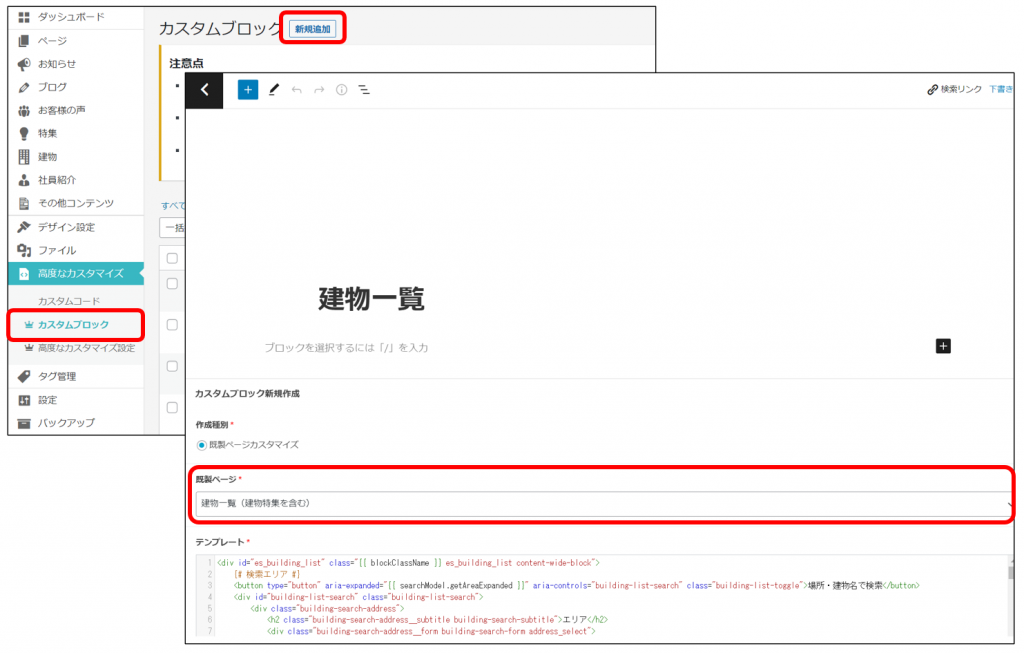
Task: Open カスタムブロック submenu item
Action: tap(73, 325)
